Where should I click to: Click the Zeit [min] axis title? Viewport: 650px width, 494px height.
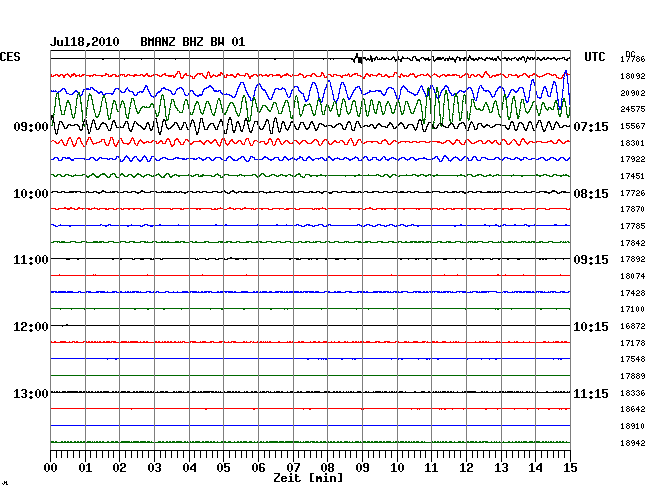click(x=308, y=478)
